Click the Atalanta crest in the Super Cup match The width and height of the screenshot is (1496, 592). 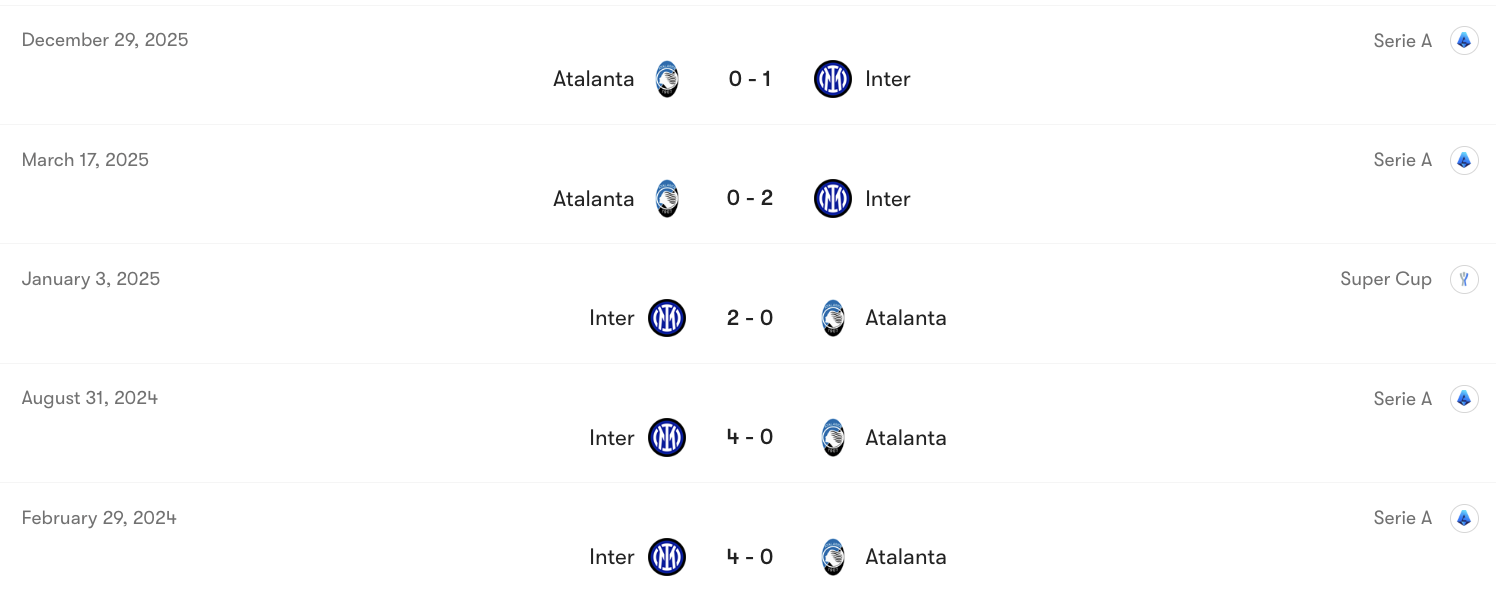tap(832, 317)
